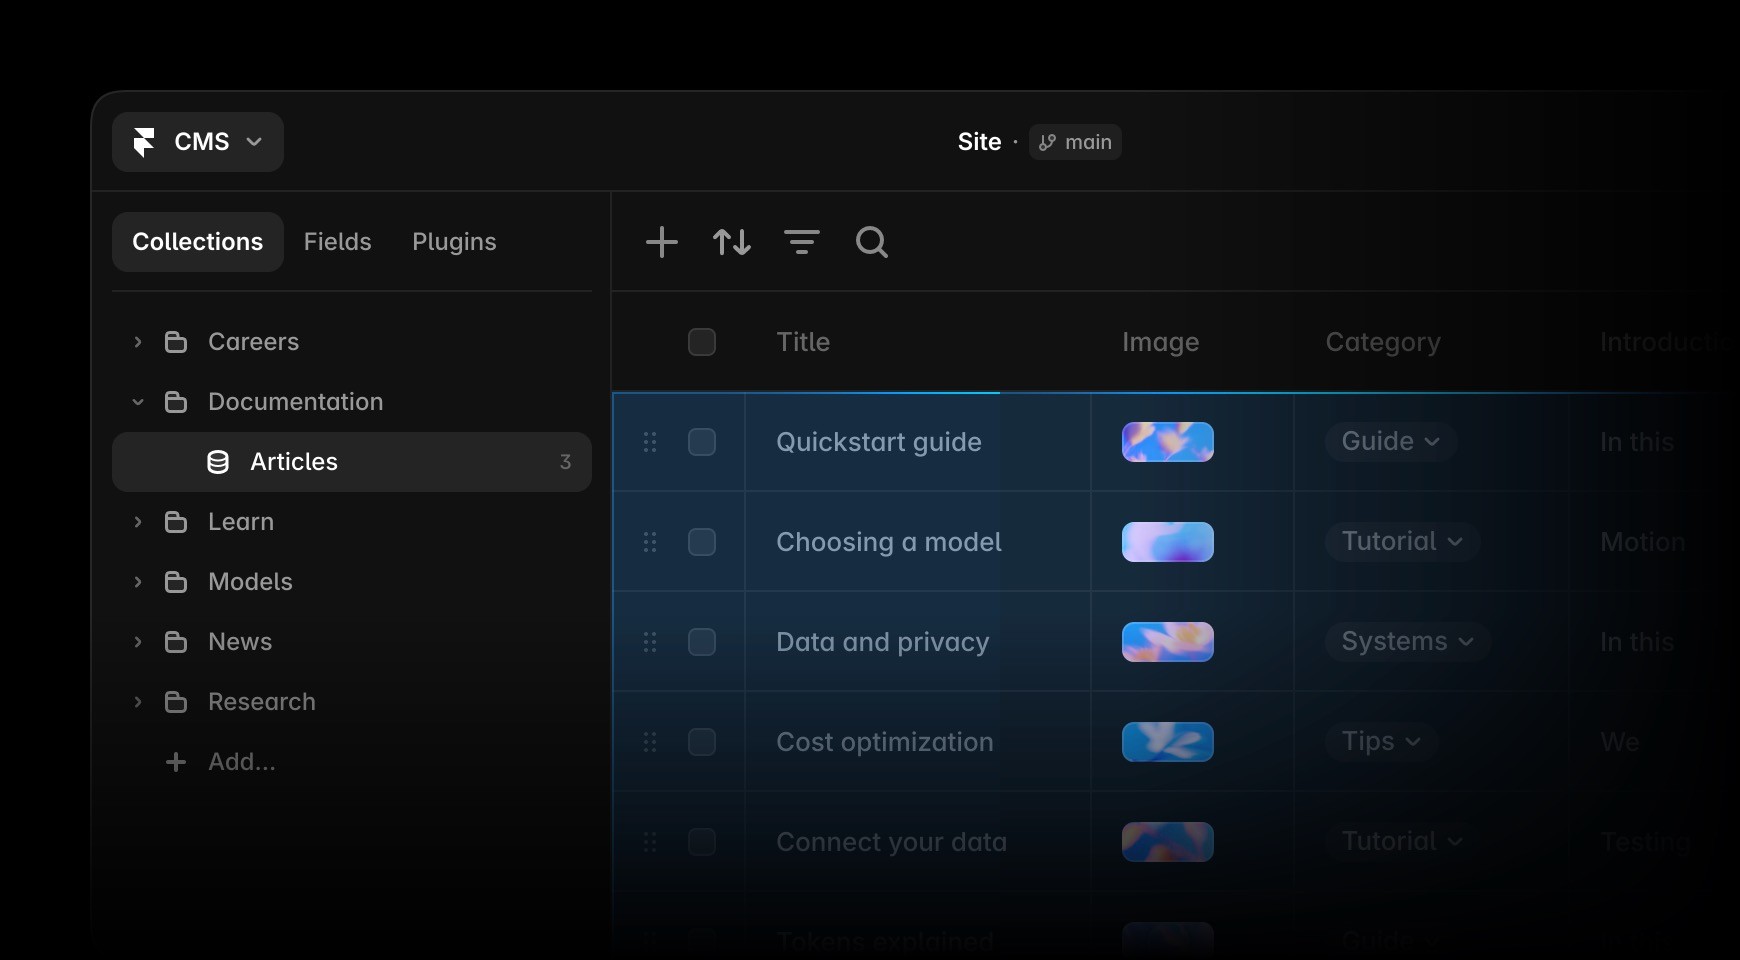Open the Data and privacy title cell
This screenshot has height=960, width=1740.
coord(918,642)
